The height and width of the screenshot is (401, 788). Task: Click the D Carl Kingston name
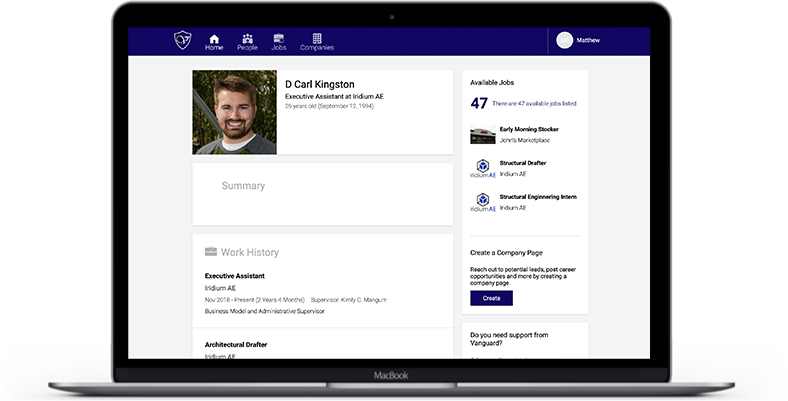(320, 84)
